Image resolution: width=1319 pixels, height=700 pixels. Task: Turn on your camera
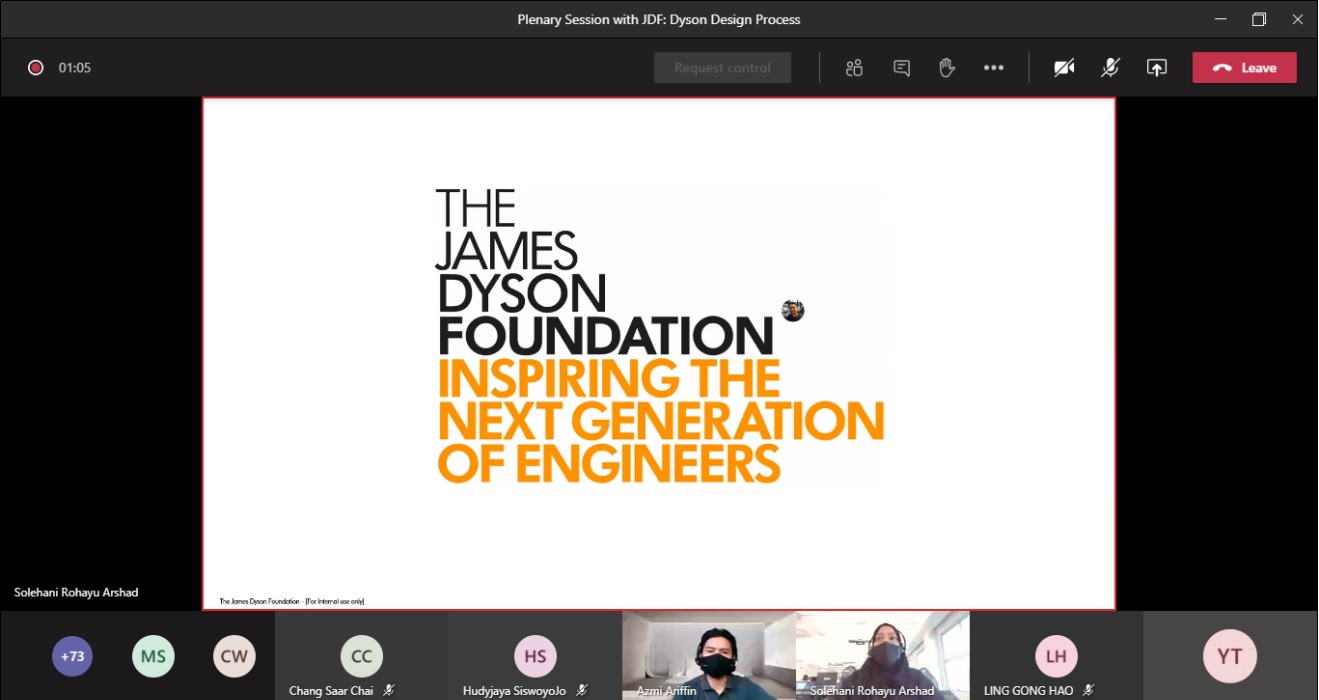pyautogui.click(x=1063, y=67)
